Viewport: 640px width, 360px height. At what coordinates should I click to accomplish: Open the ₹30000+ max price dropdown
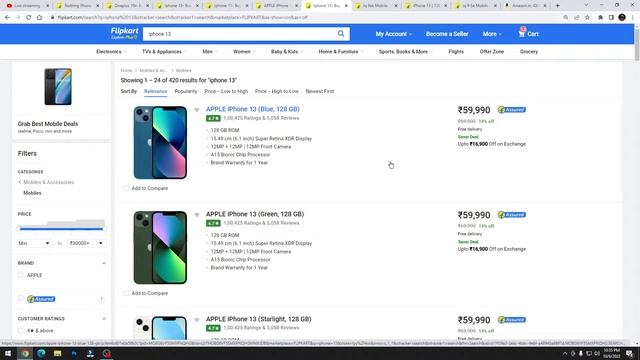tap(86, 243)
